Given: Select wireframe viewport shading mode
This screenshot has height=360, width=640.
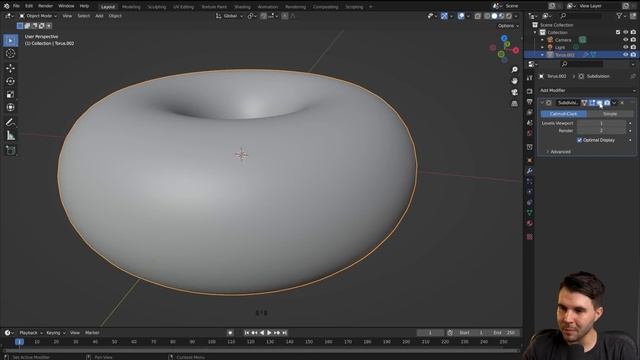Looking at the screenshot, I should (487, 16).
